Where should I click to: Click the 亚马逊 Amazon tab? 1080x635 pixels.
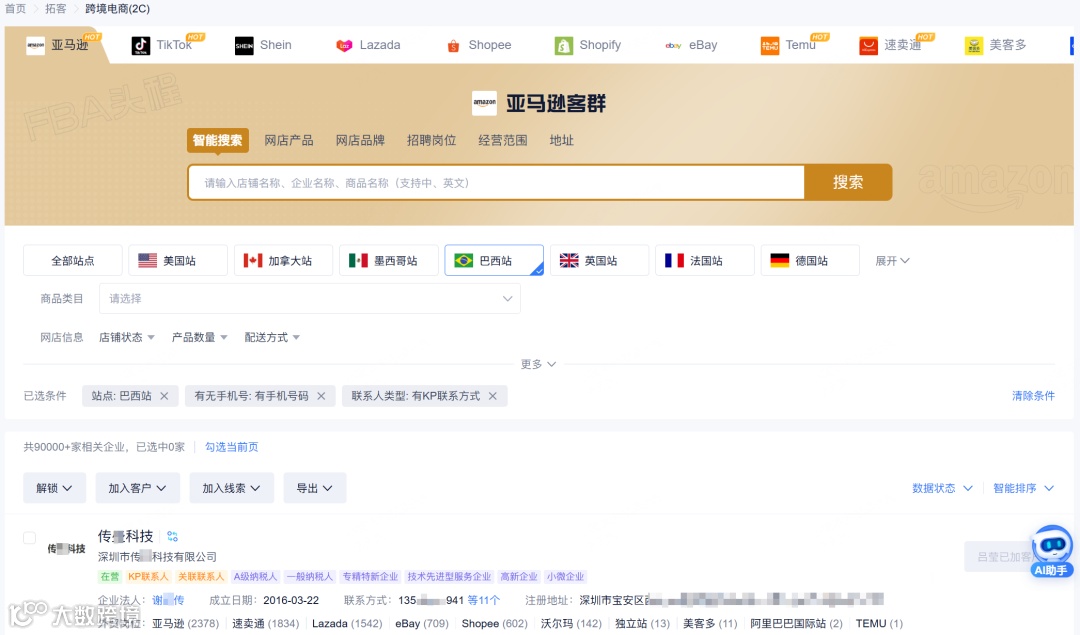point(58,45)
